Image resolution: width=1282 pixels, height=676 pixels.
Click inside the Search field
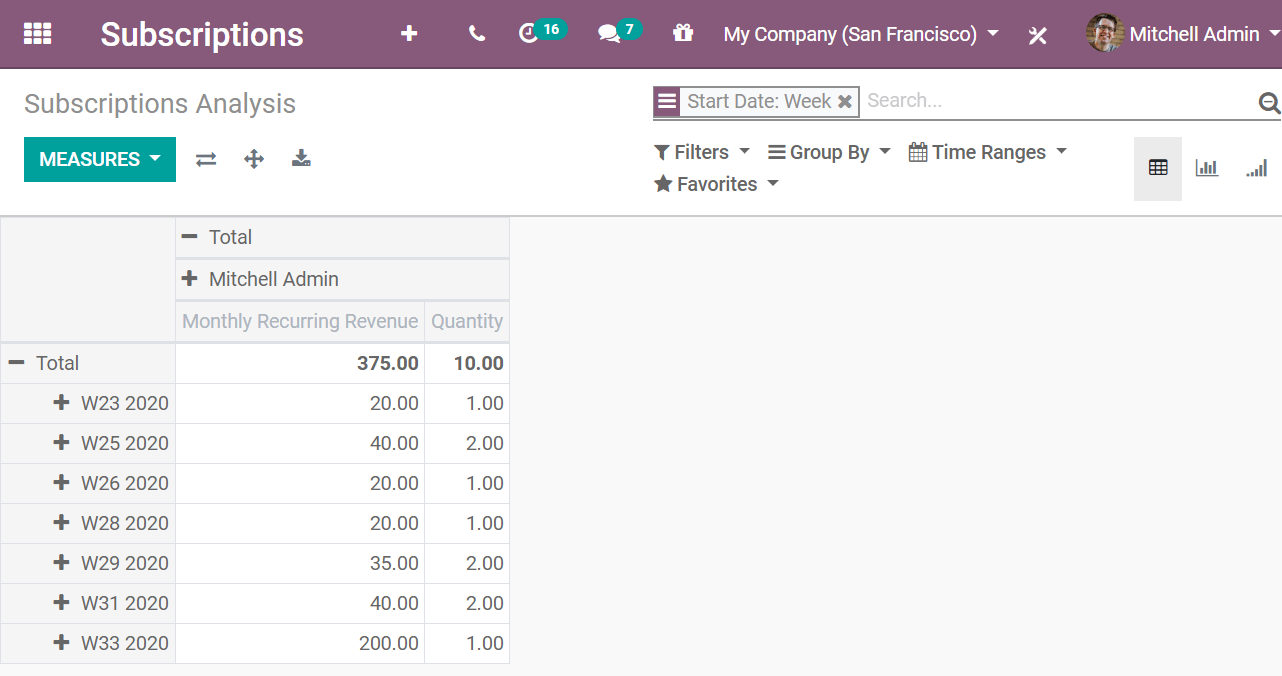(x=1000, y=100)
